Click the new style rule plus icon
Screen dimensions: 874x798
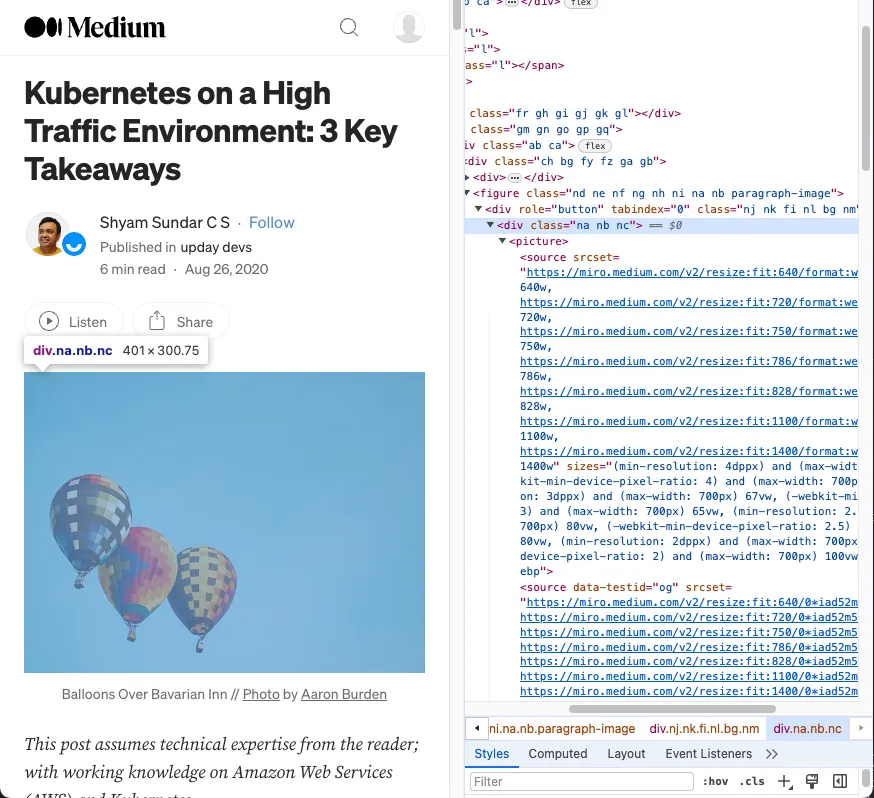coord(785,781)
